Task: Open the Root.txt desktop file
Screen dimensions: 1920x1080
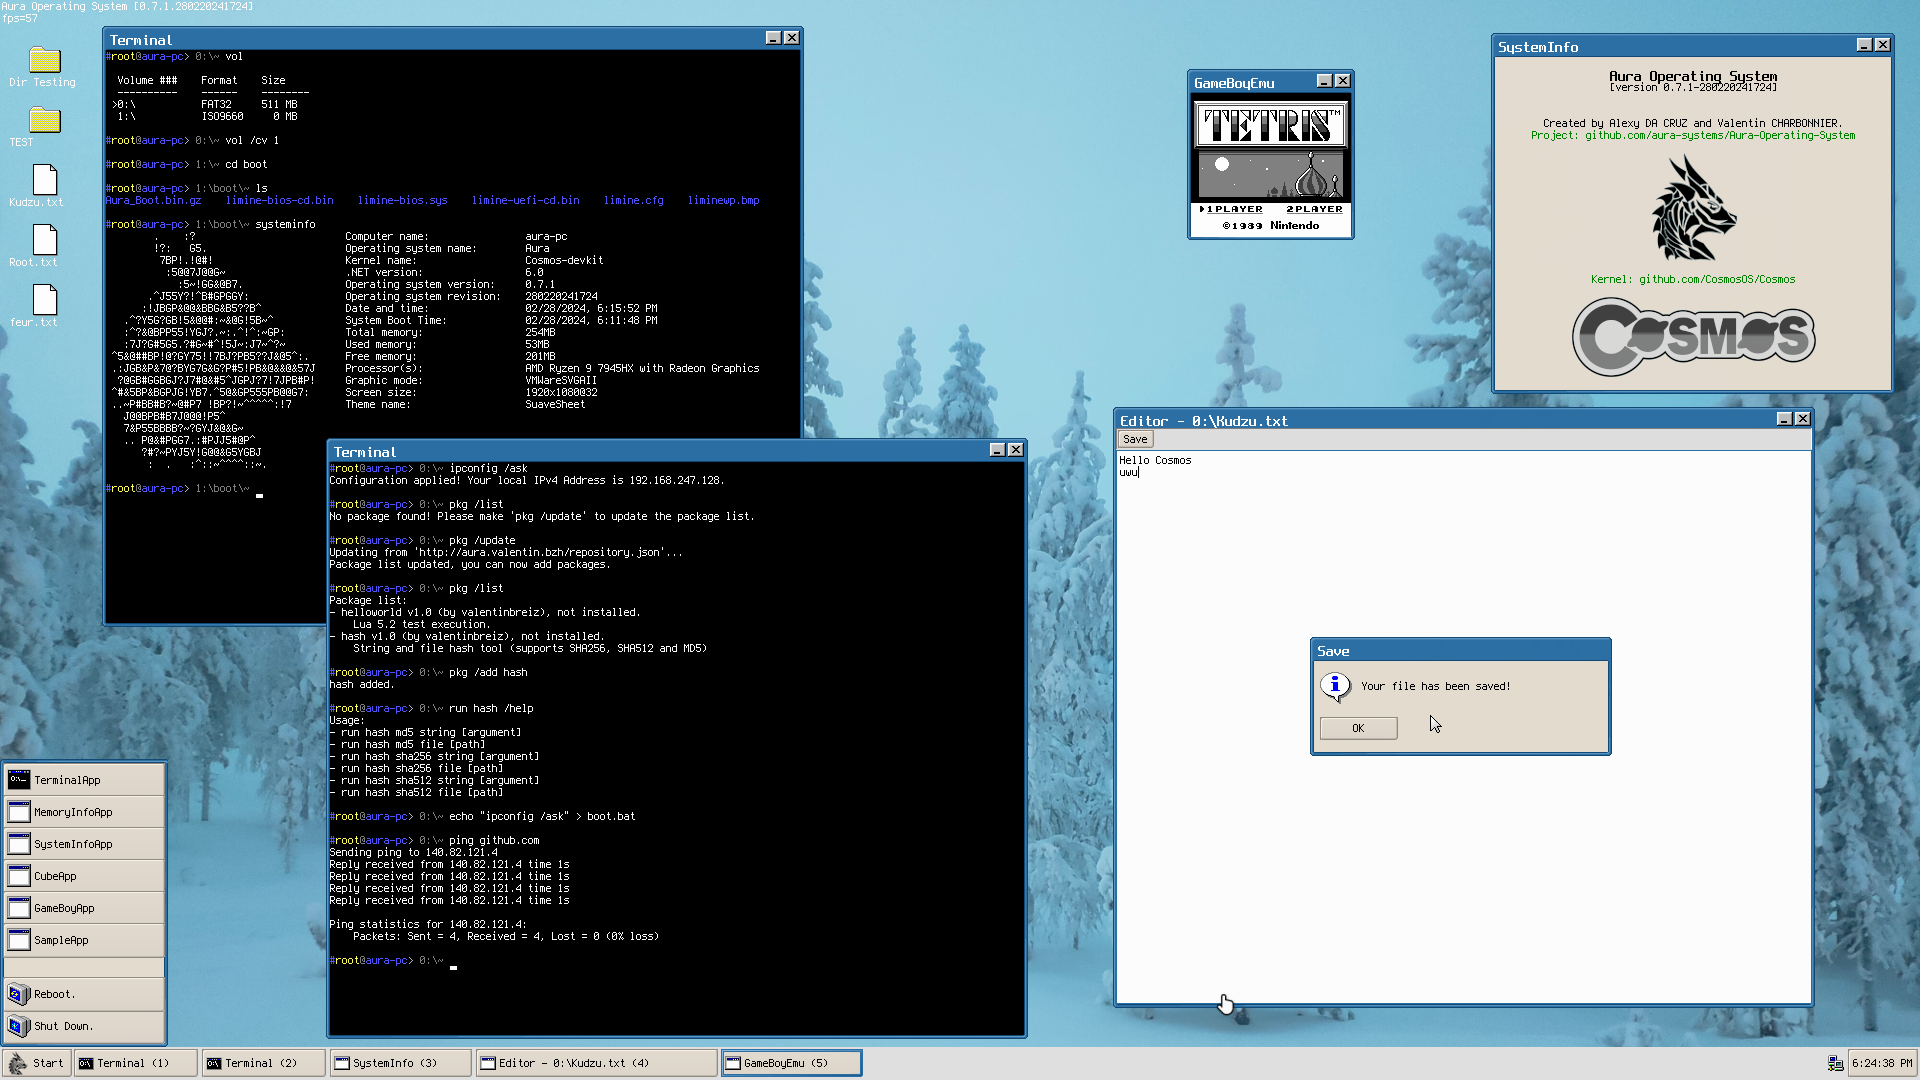Action: coord(44,241)
